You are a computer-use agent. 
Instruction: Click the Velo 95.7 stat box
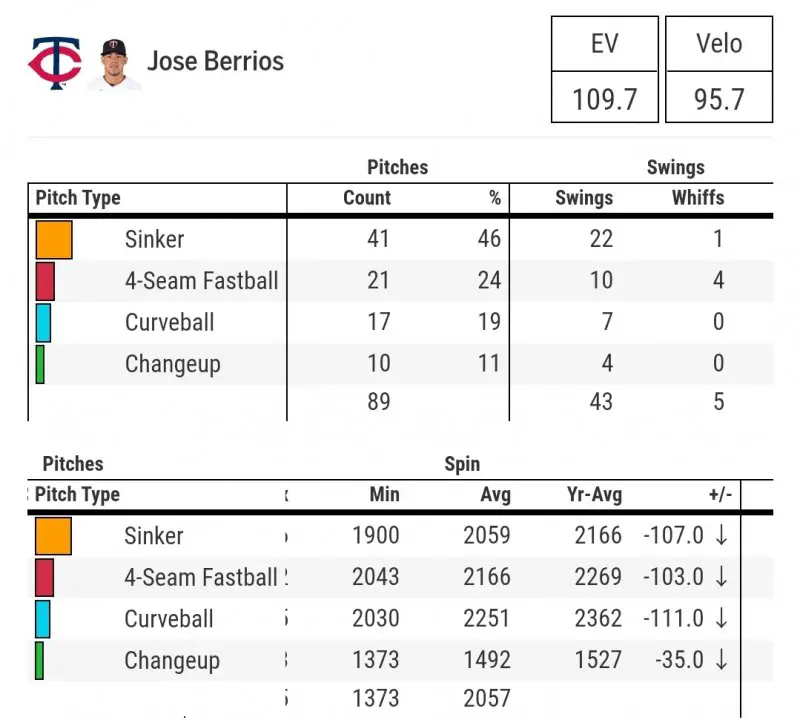point(719,69)
